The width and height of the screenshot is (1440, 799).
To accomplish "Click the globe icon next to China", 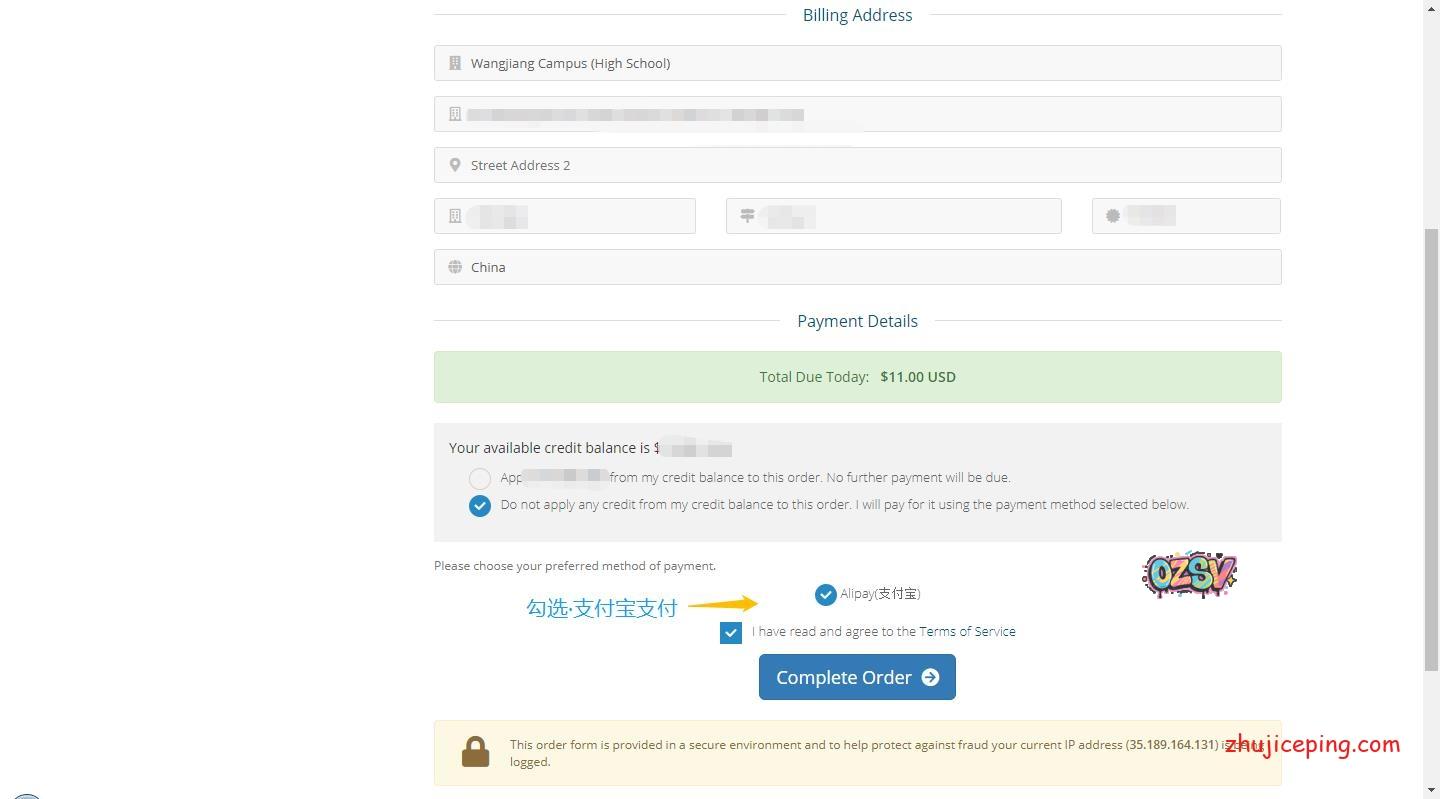I will click(455, 267).
